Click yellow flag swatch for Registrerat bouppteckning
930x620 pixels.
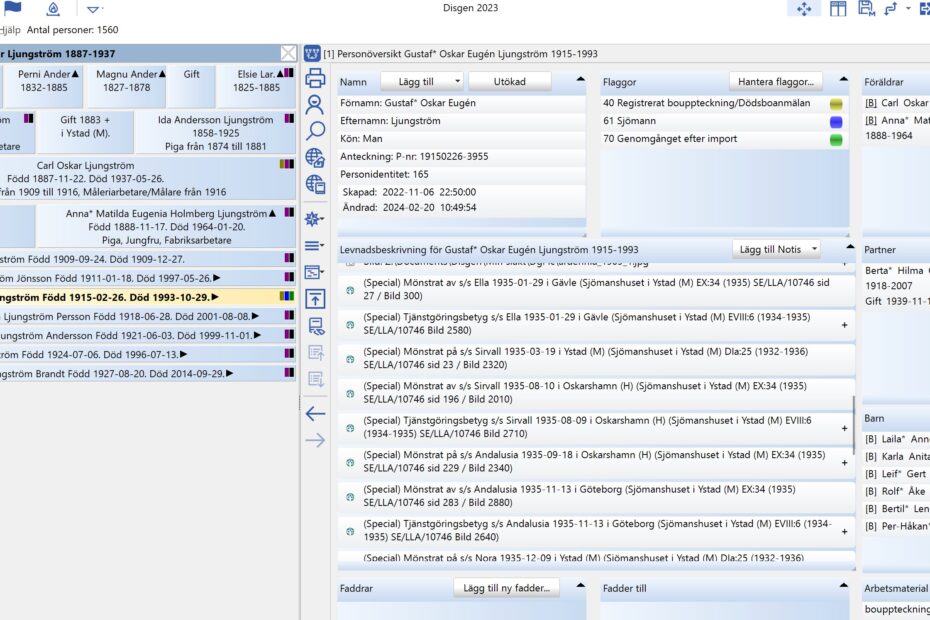point(836,103)
